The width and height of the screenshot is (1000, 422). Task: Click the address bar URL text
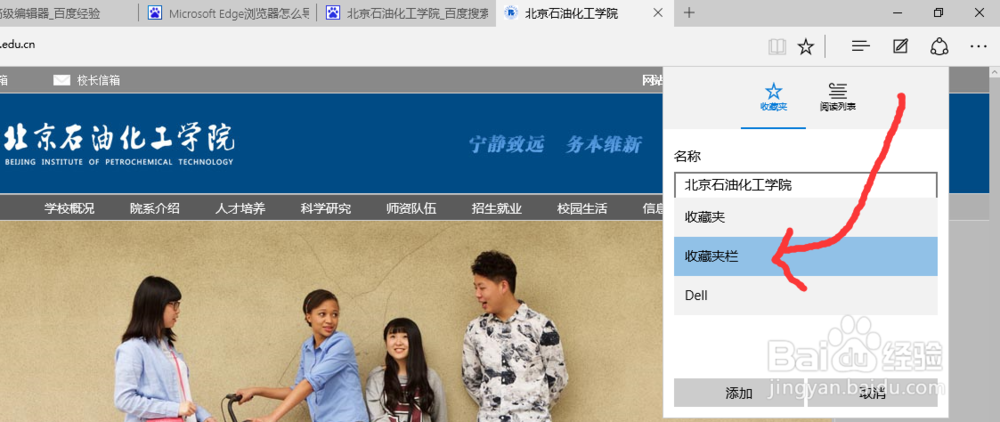click(x=18, y=45)
